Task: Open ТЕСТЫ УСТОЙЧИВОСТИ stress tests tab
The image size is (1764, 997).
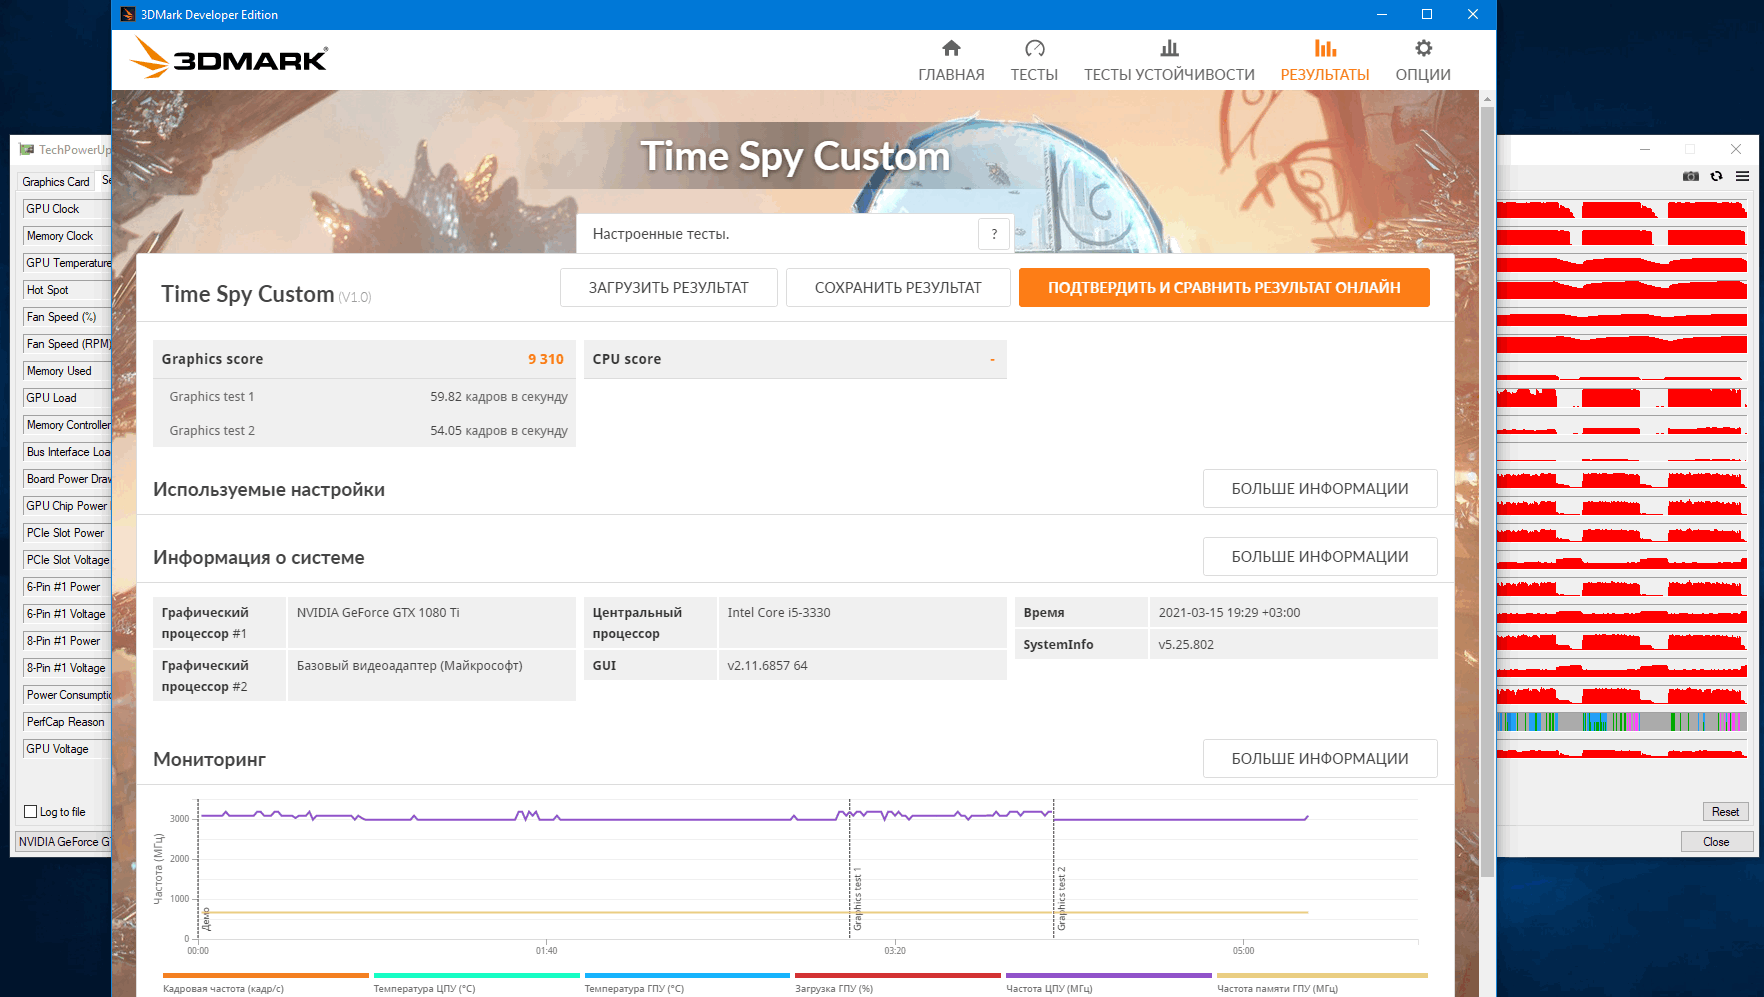Action: click(1169, 61)
